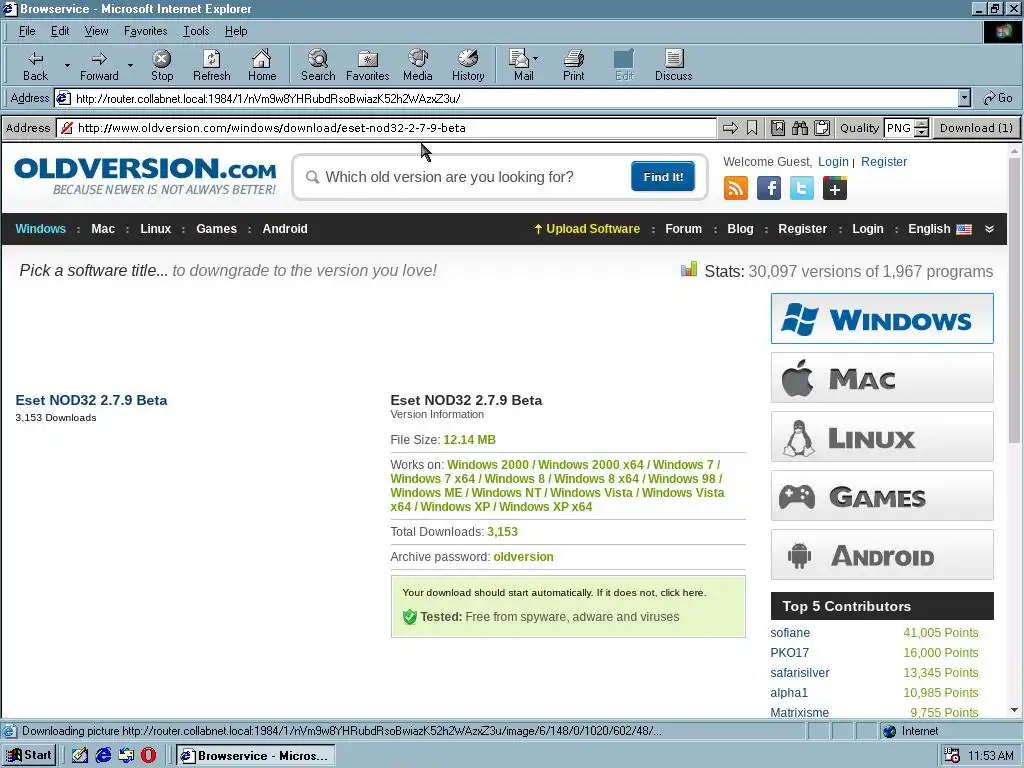This screenshot has width=1024, height=768.
Task: Click the Browservice URL address field
Action: coord(387,128)
